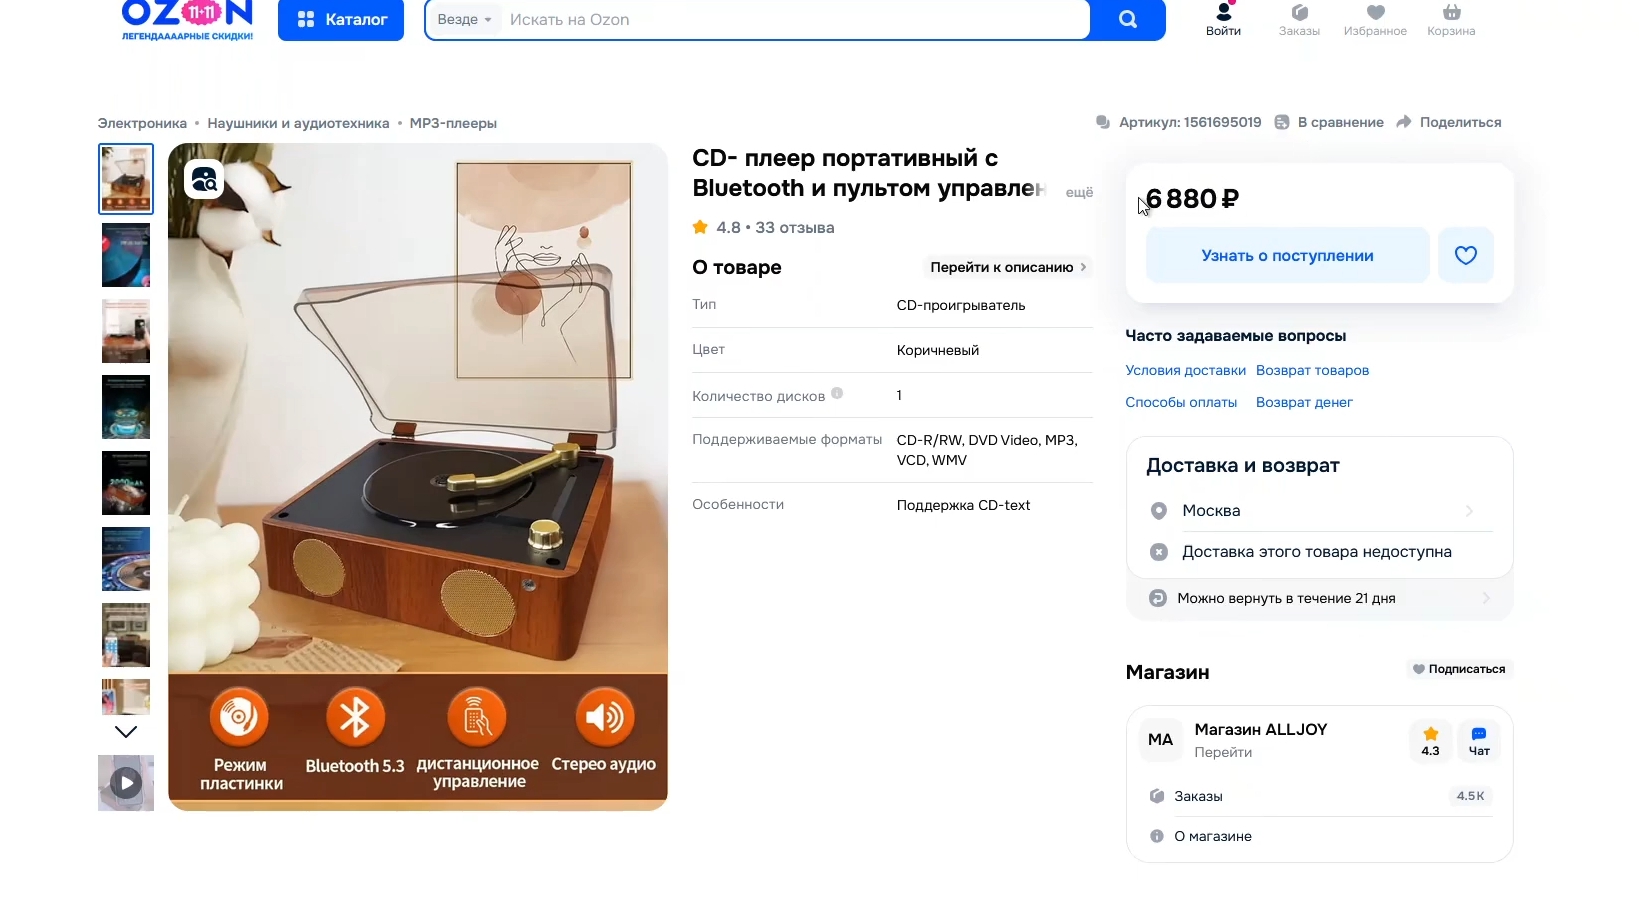
Task: Open the Везде search scope dropdown
Action: (464, 19)
